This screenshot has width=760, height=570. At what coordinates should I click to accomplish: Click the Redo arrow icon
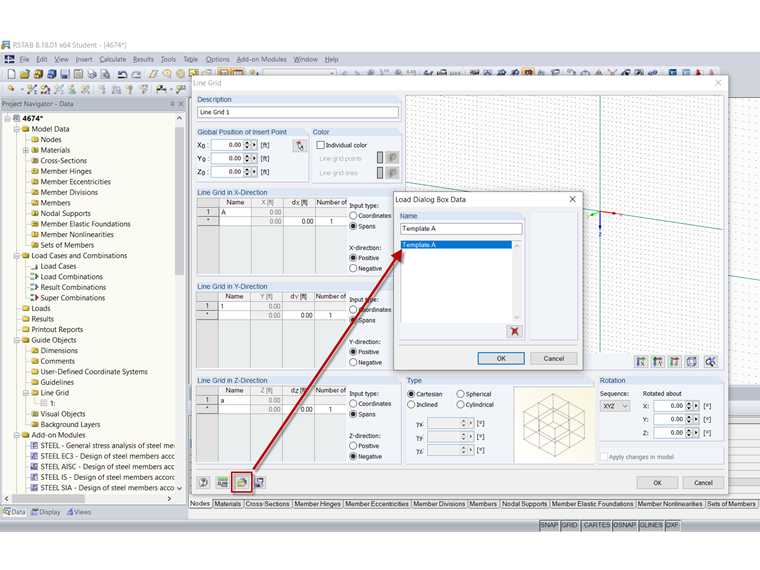click(136, 74)
